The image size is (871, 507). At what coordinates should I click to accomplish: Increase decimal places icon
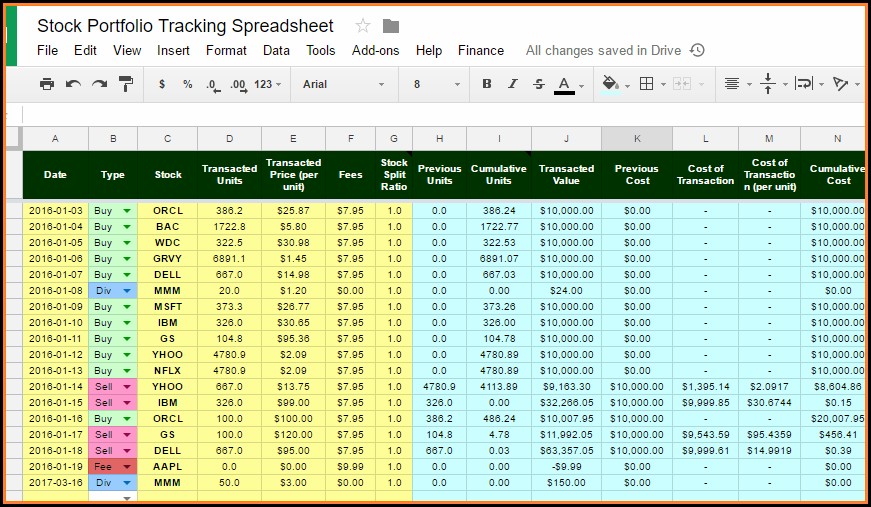(239, 85)
